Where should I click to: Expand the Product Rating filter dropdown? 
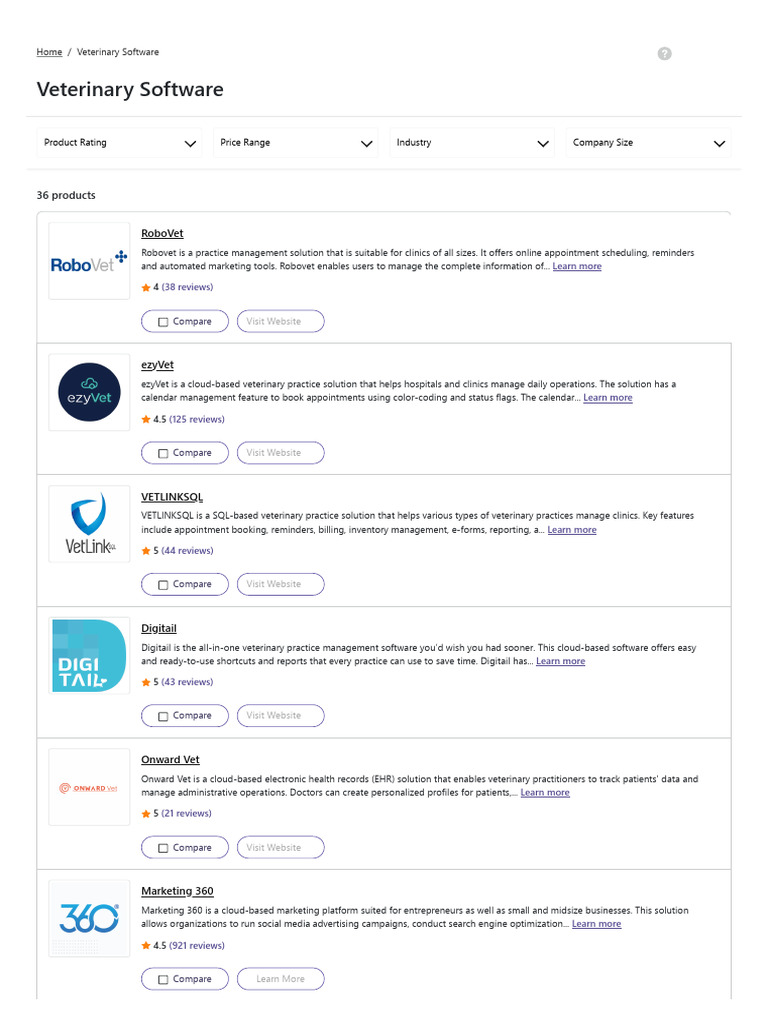coord(120,142)
